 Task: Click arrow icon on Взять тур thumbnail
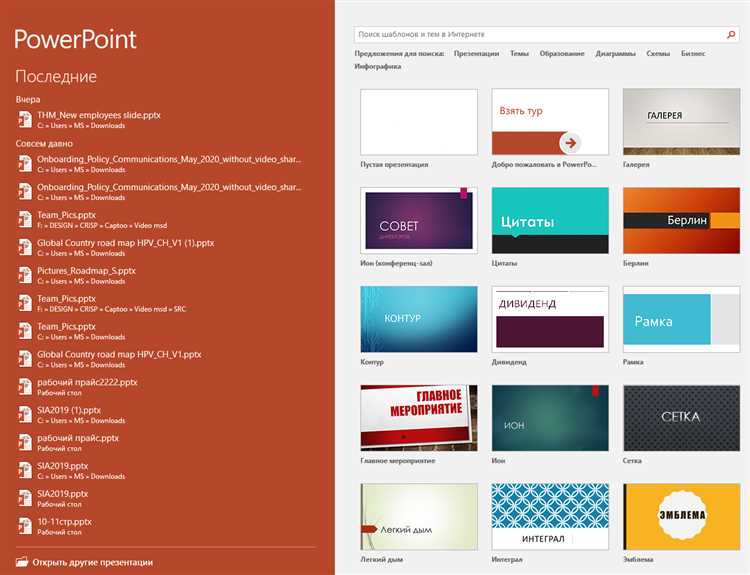(570, 143)
